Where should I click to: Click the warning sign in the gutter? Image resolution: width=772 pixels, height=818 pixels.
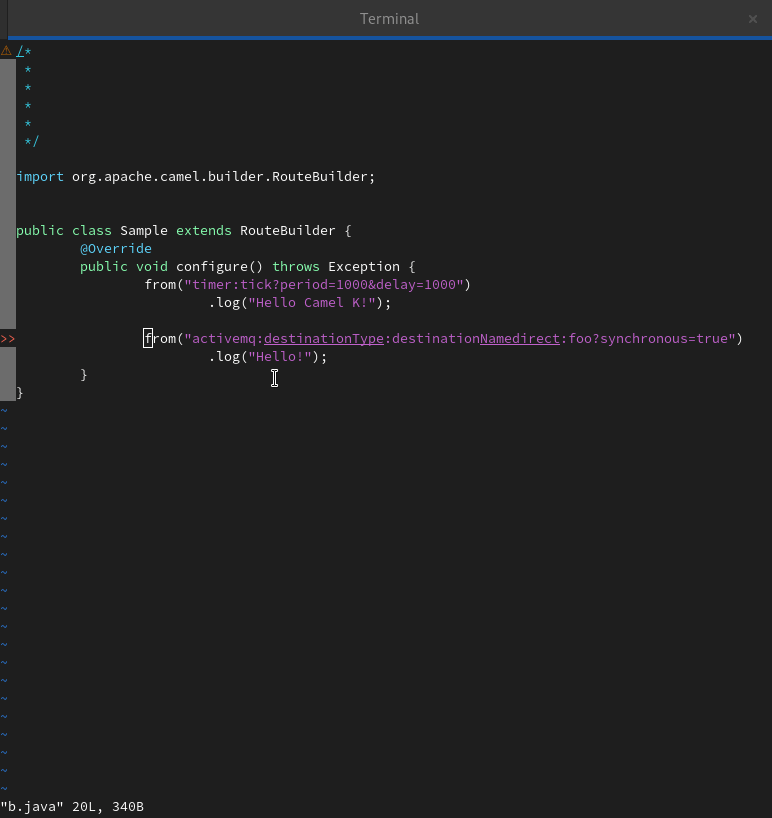click(6, 50)
